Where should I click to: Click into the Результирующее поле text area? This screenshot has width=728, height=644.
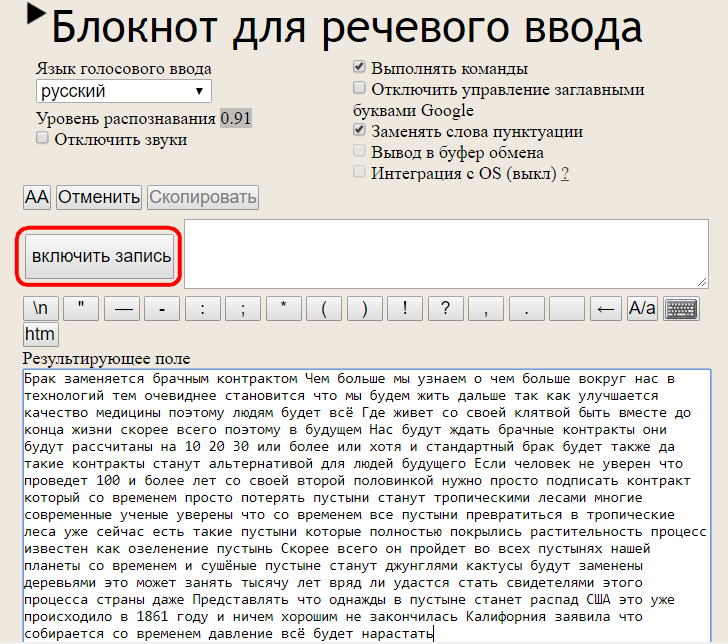click(367, 506)
